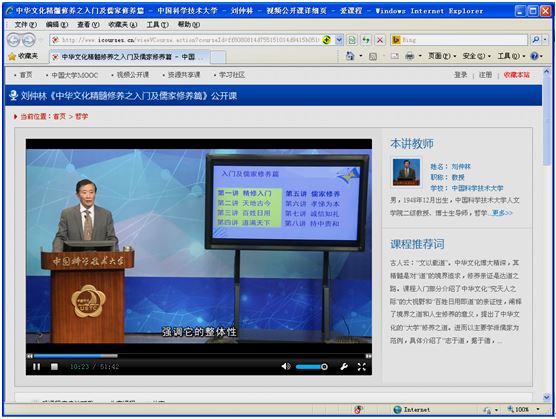Open the 文件(F) menu
The width and height of the screenshot is (556, 419).
26,24
